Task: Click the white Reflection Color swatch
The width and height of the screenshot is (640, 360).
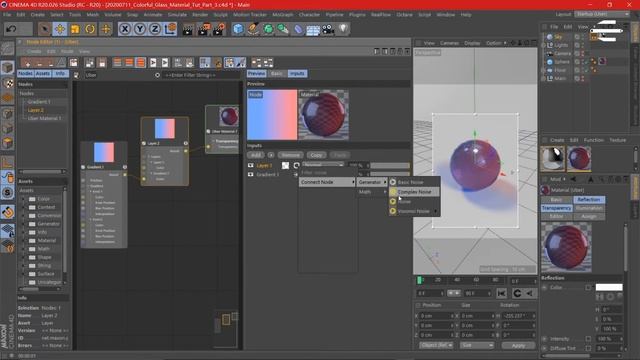Action: [609, 287]
